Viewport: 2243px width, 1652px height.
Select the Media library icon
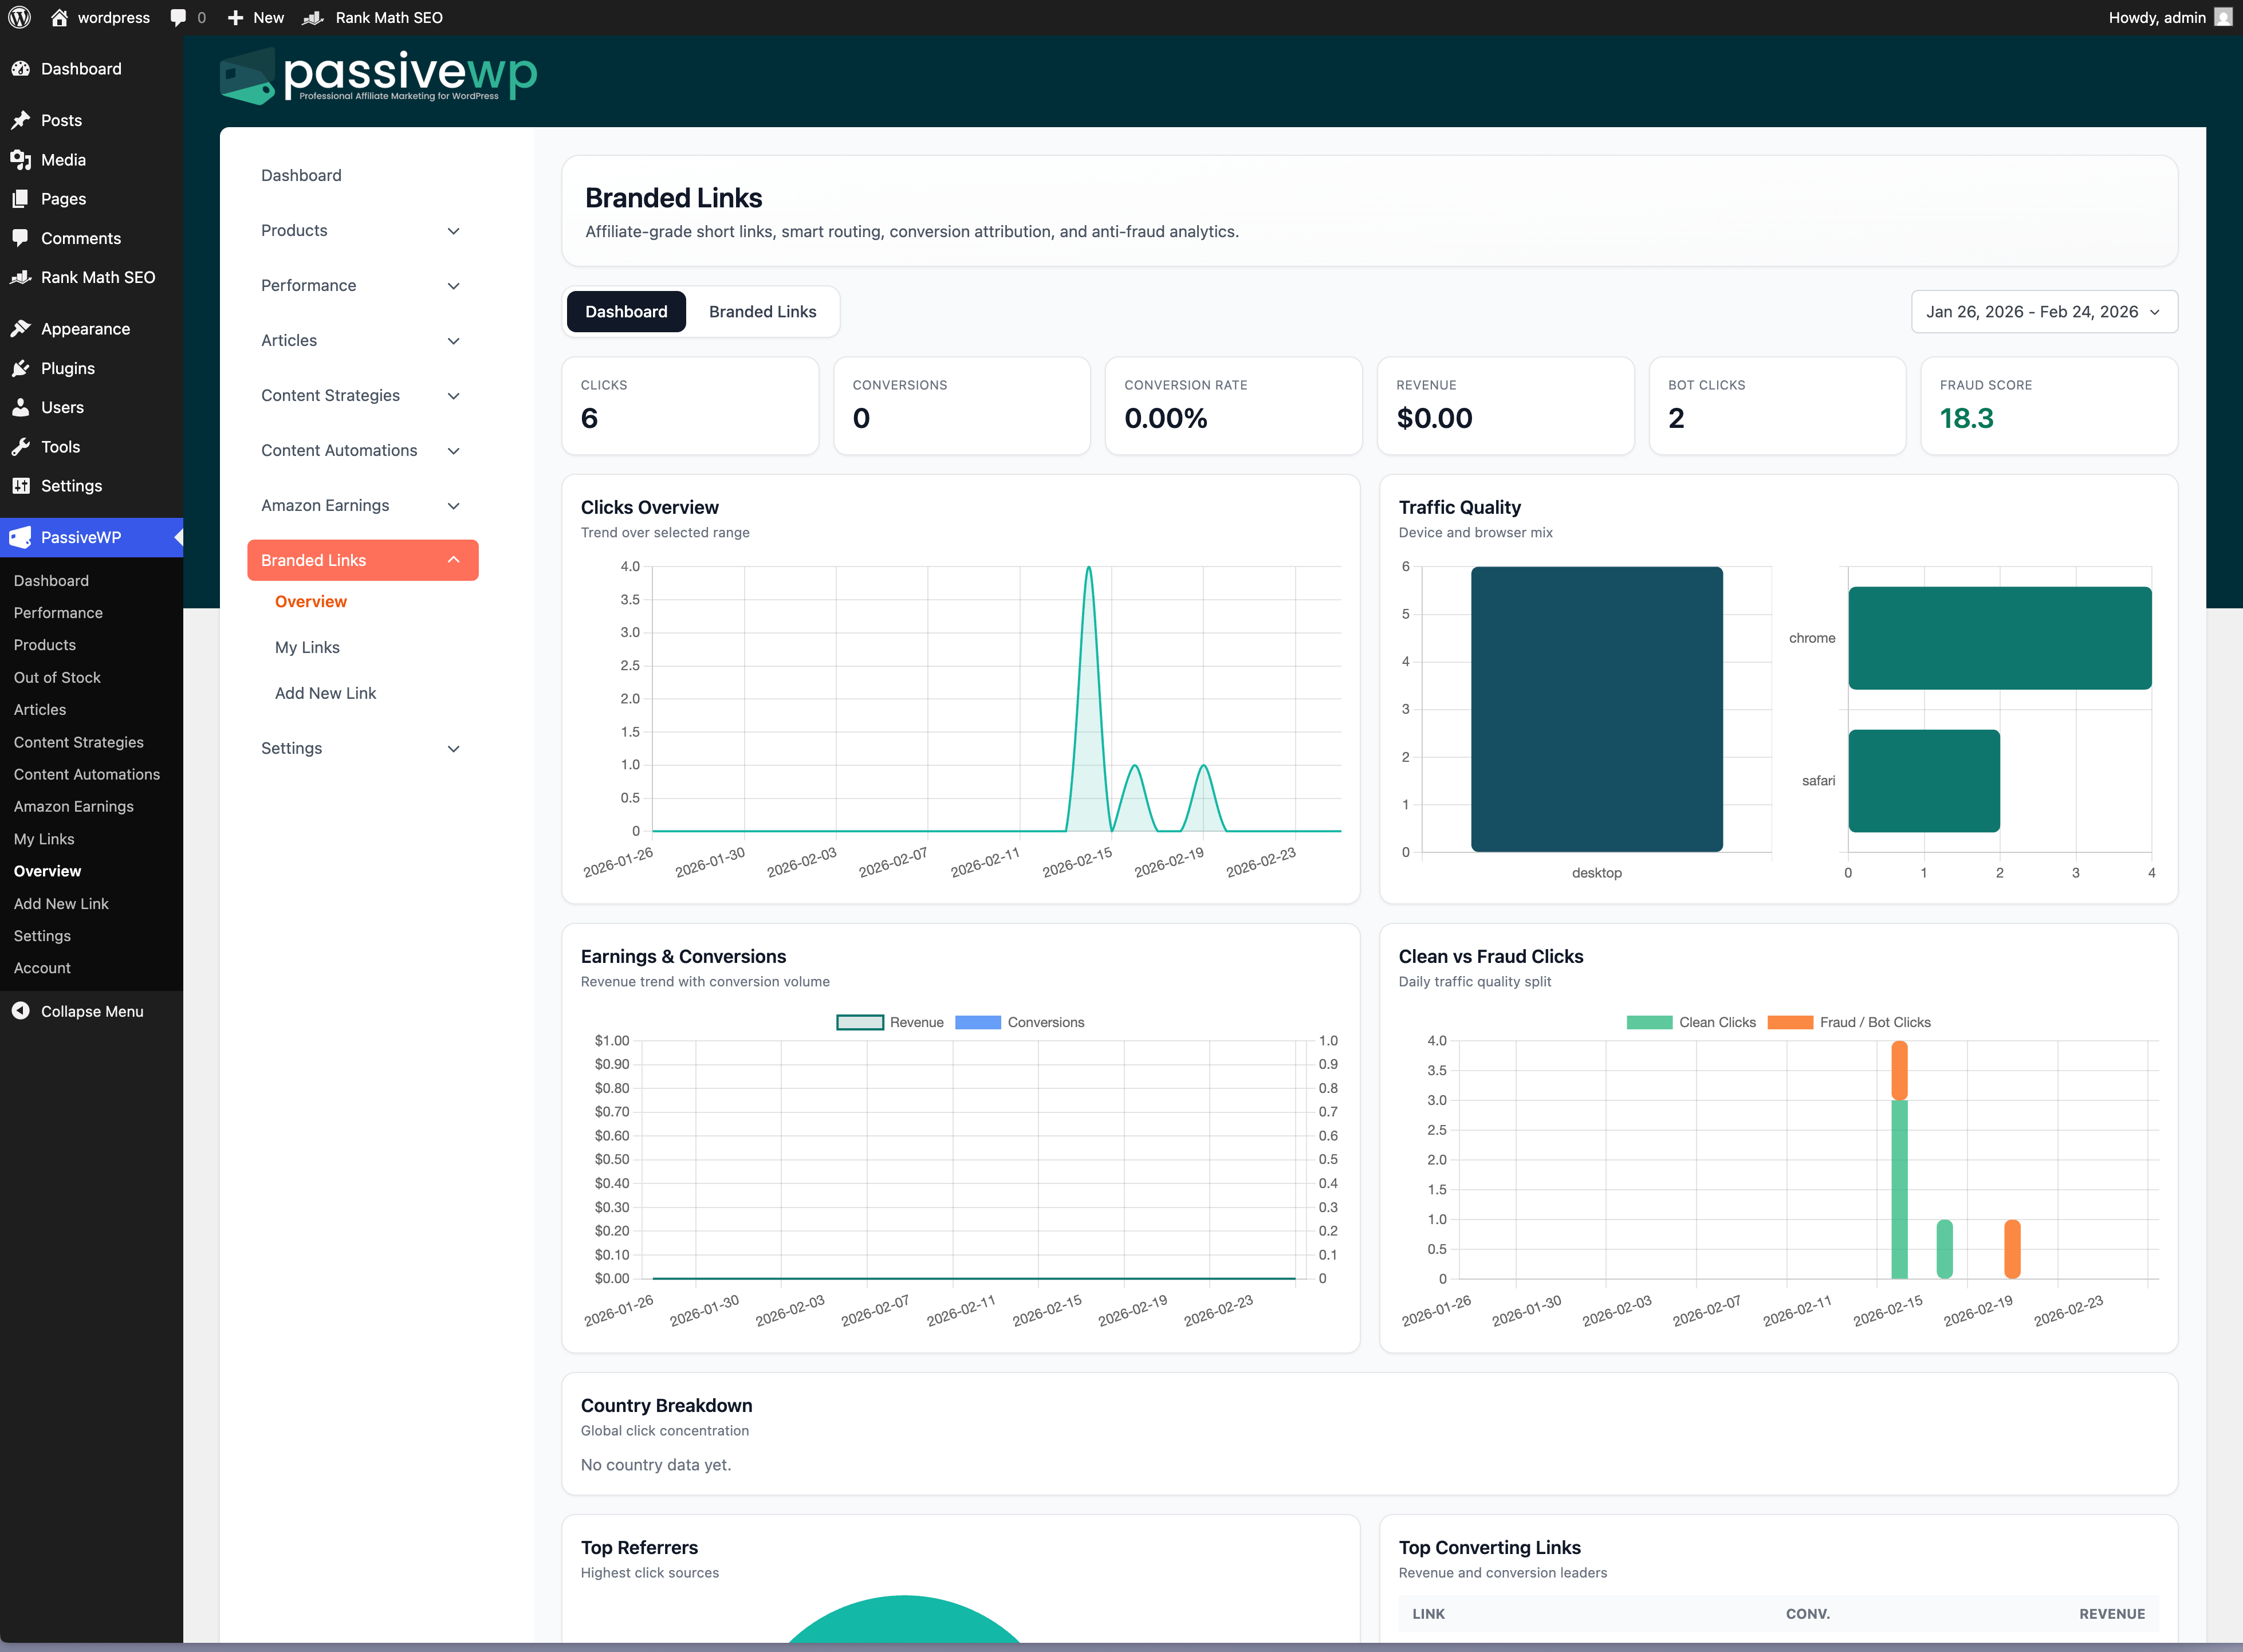(x=21, y=159)
